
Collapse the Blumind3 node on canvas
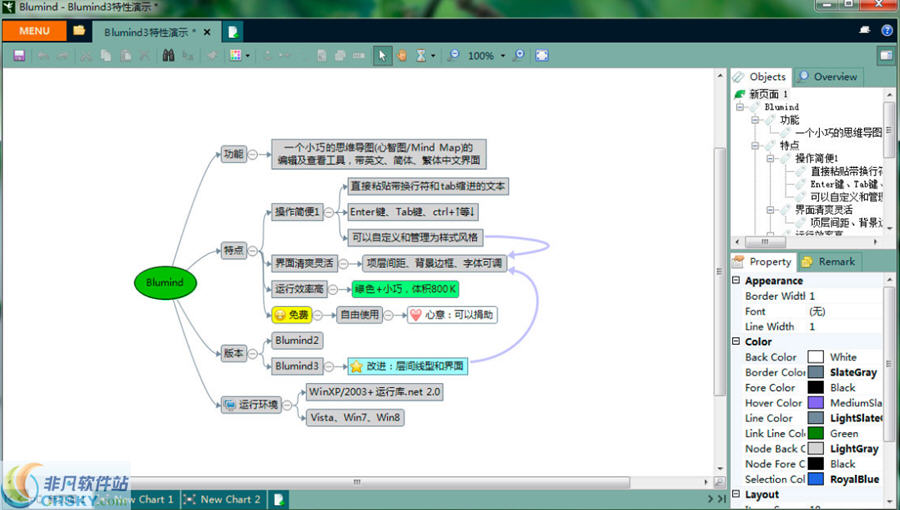coord(329,366)
